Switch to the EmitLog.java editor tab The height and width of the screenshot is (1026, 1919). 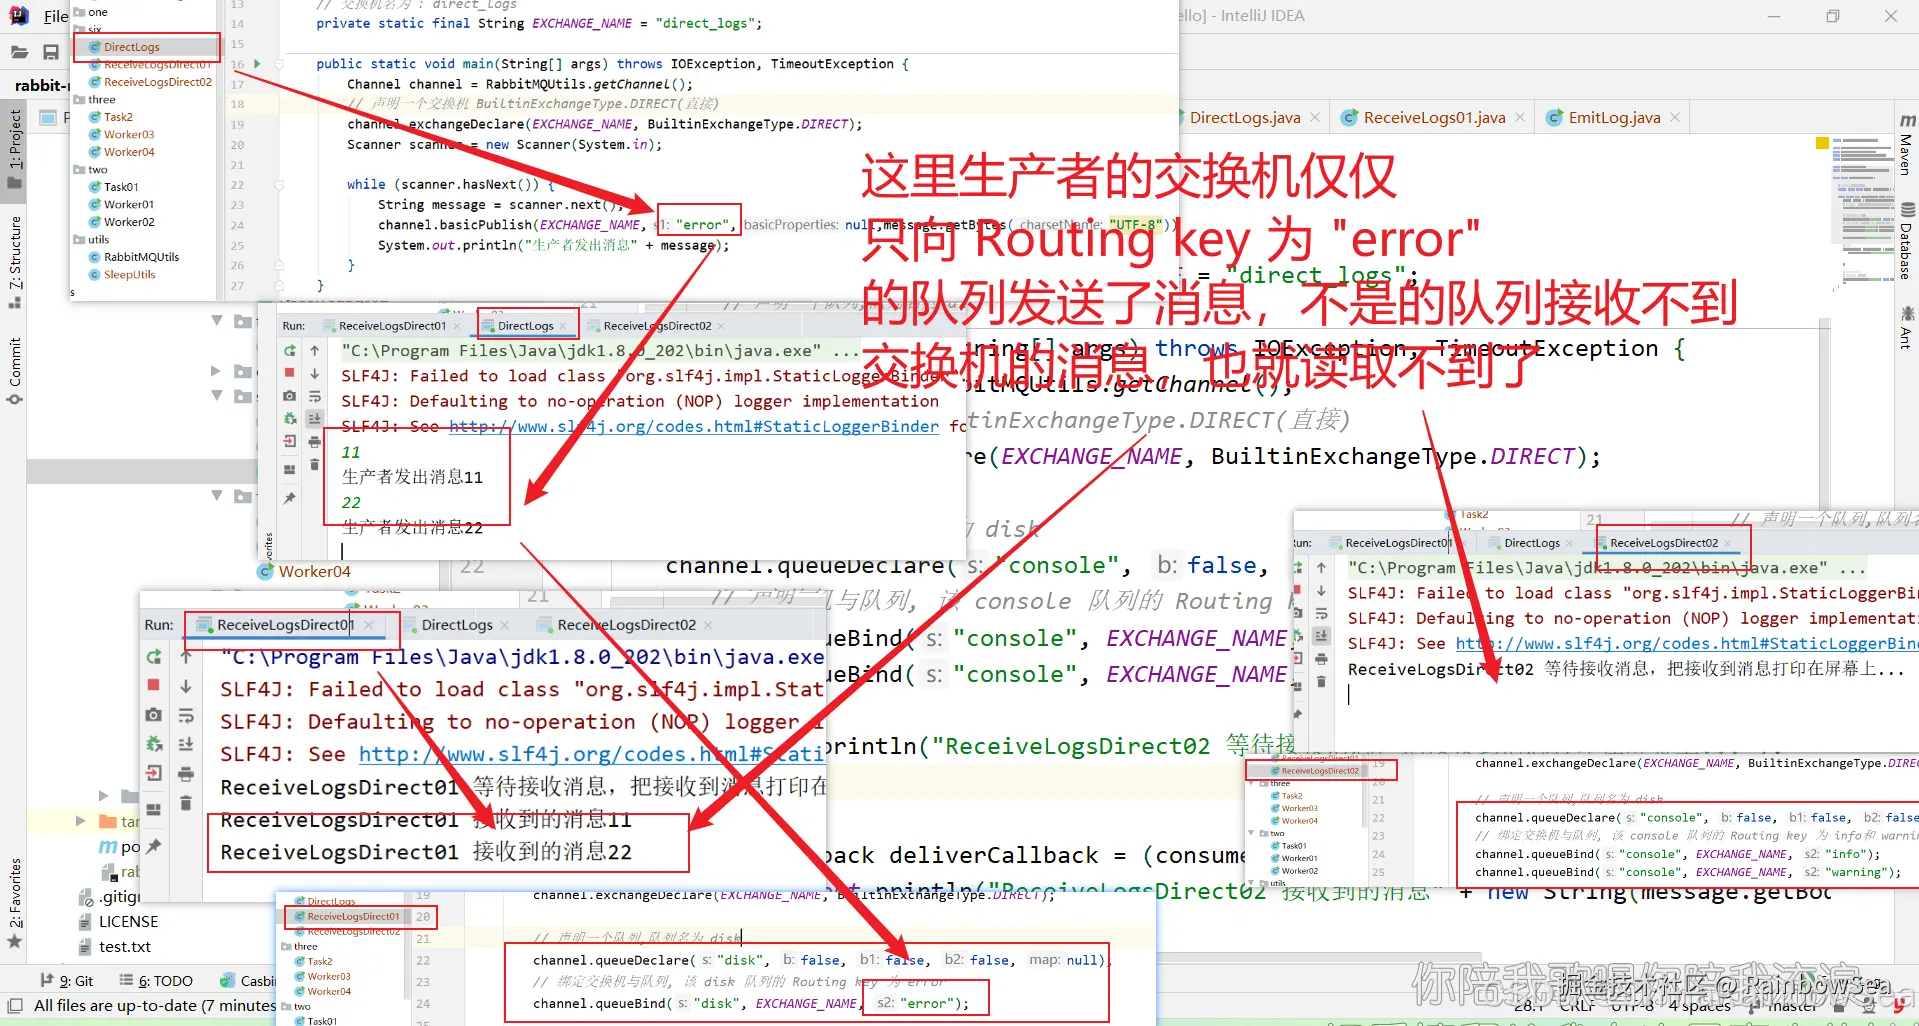[x=1614, y=118]
